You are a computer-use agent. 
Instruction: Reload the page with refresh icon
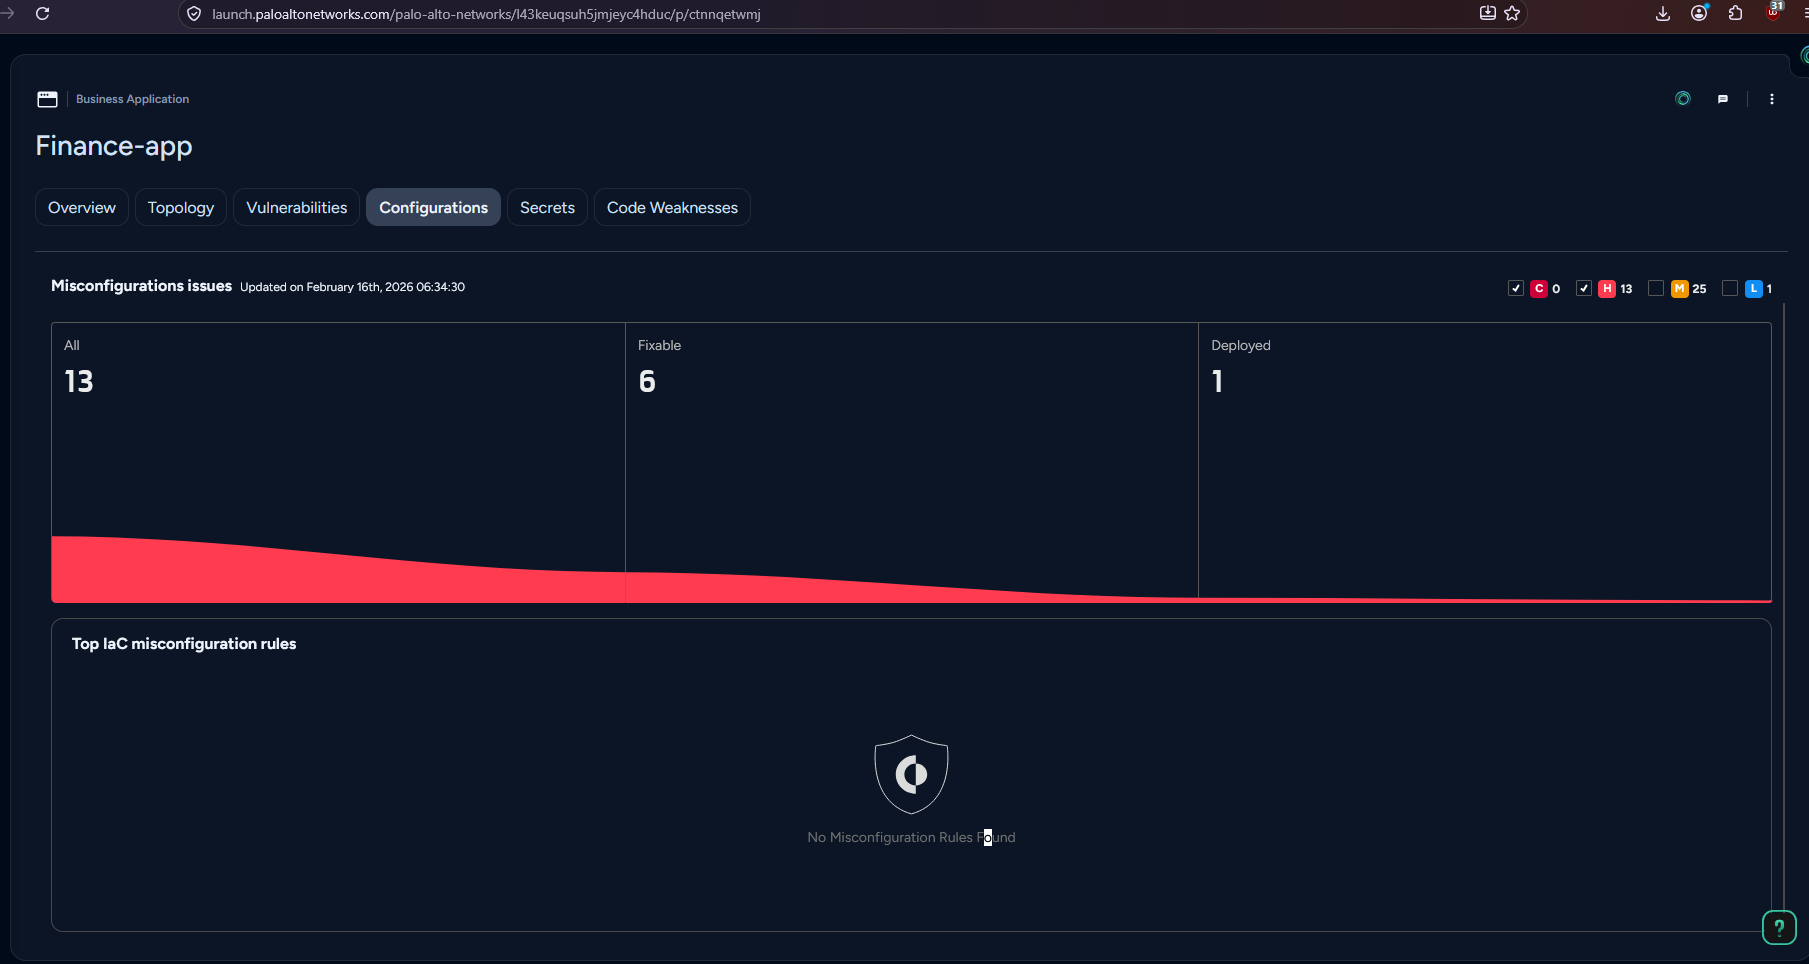coord(42,14)
